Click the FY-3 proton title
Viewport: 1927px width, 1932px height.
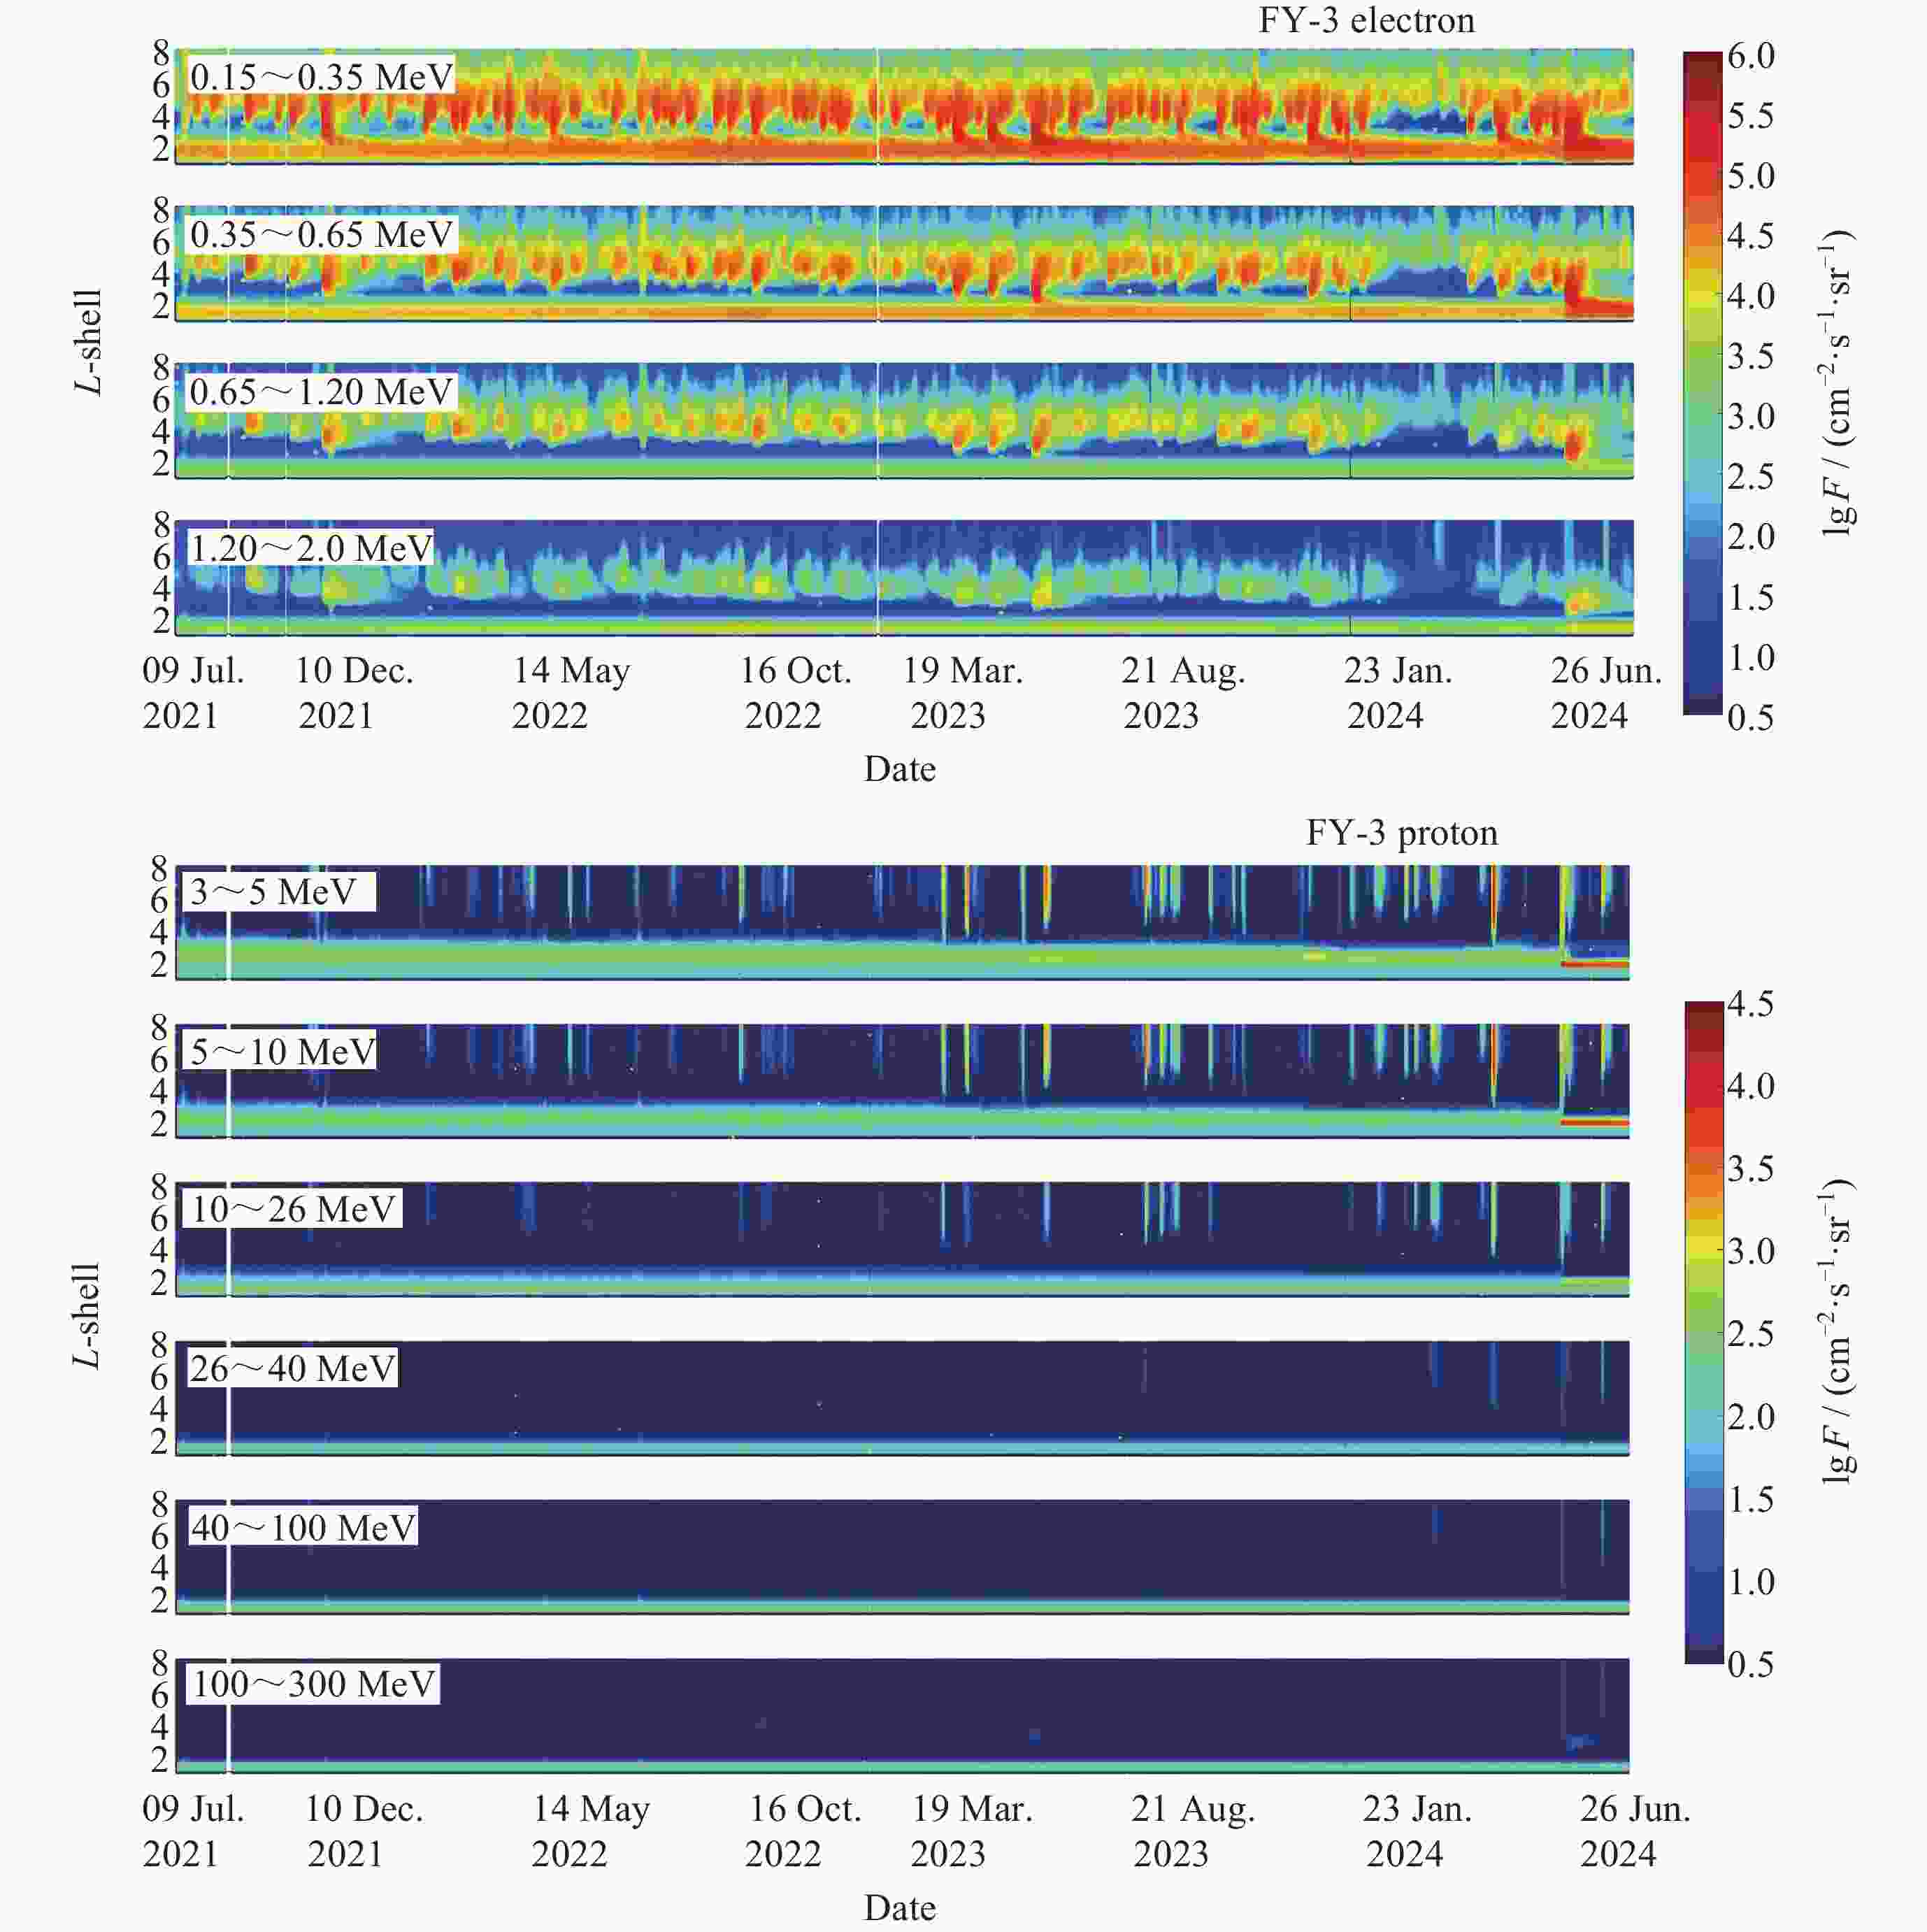(x=1401, y=833)
